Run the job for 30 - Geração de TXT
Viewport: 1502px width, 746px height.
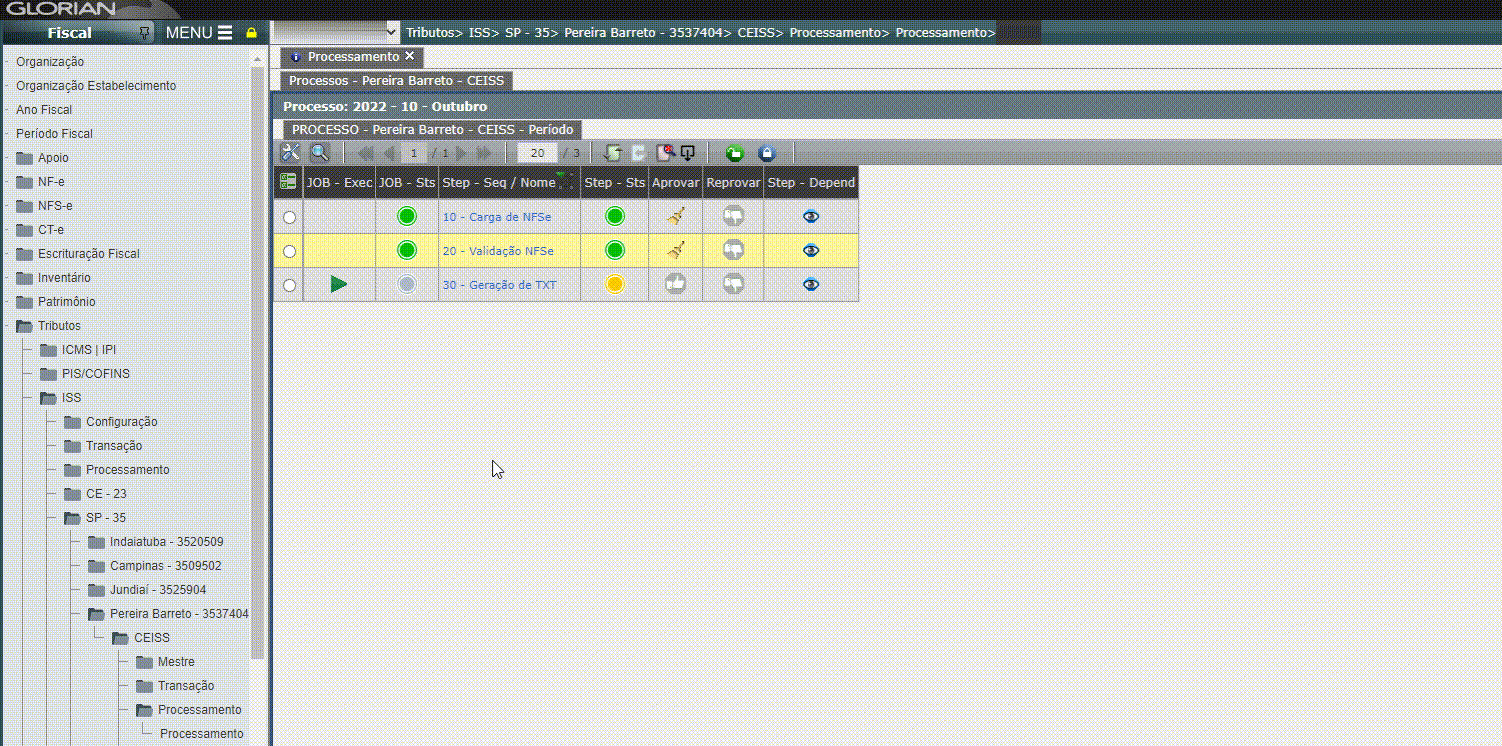click(339, 285)
